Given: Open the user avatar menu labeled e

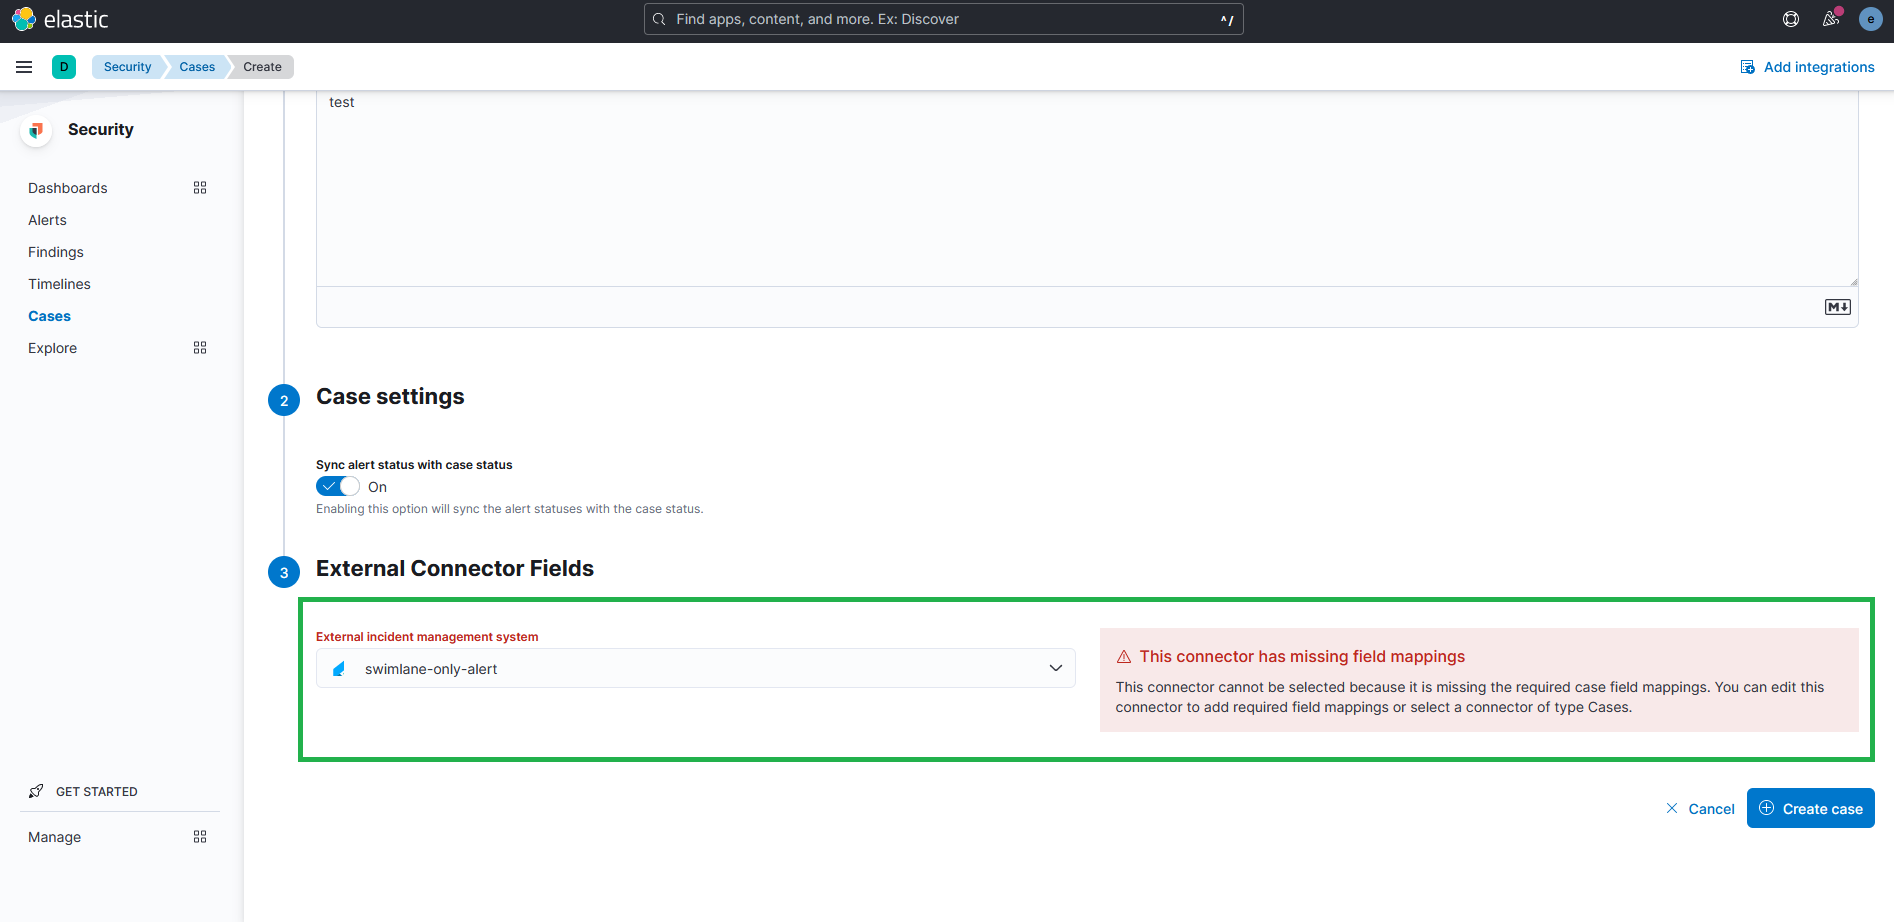Looking at the screenshot, I should (1870, 18).
